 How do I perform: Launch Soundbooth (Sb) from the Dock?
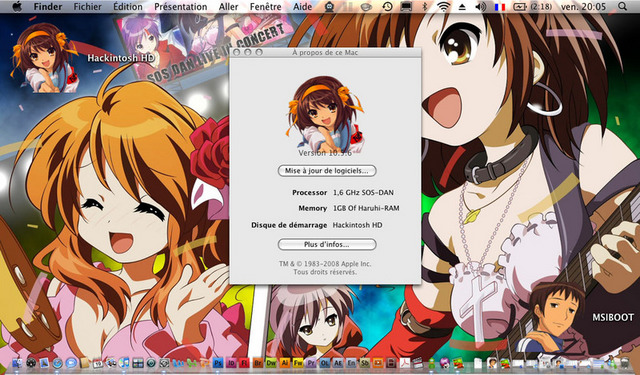pyautogui.click(x=365, y=363)
